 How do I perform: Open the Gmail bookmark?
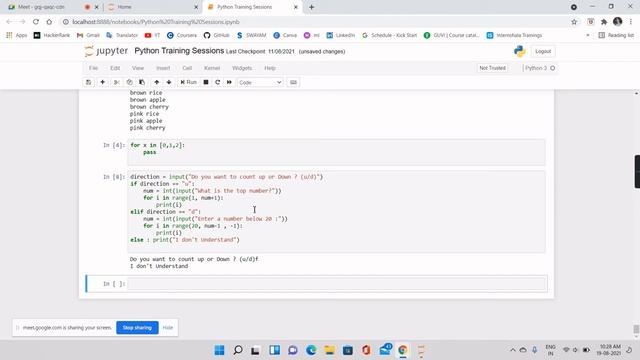tap(88, 36)
